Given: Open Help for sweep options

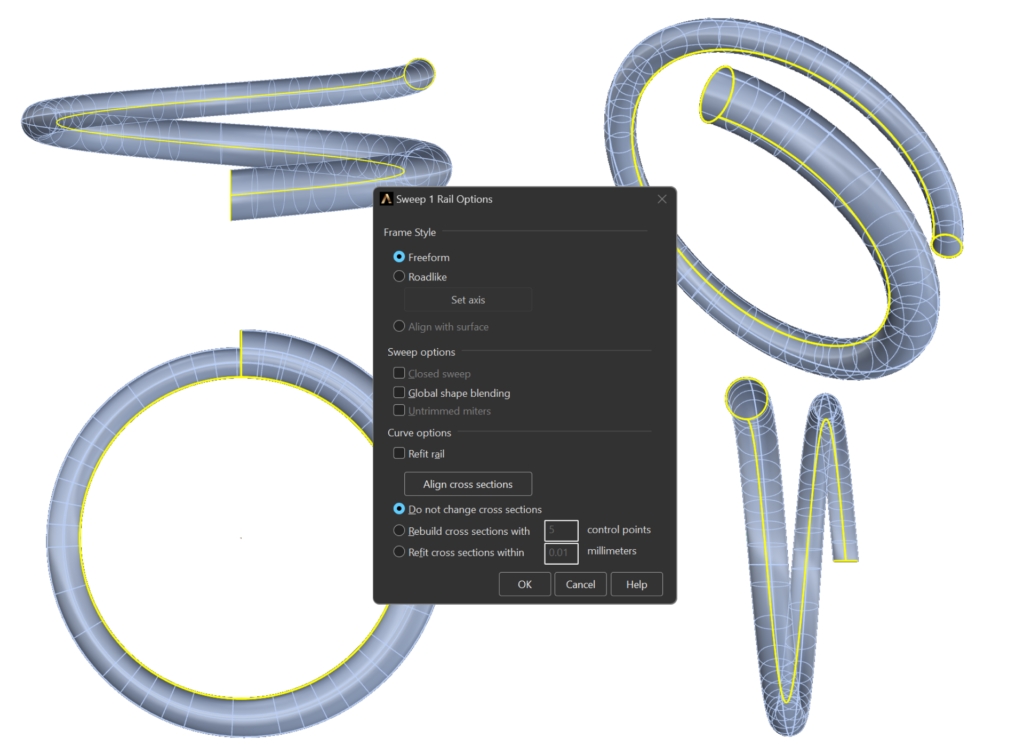Looking at the screenshot, I should pyautogui.click(x=637, y=584).
